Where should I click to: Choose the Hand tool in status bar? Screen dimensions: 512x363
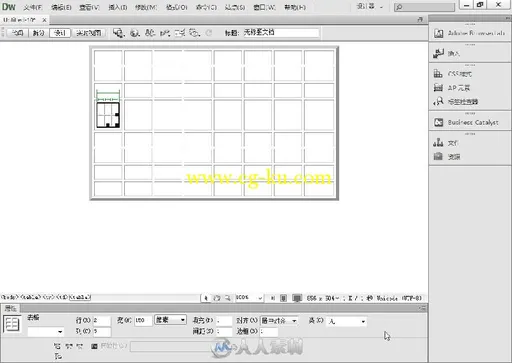(217, 298)
